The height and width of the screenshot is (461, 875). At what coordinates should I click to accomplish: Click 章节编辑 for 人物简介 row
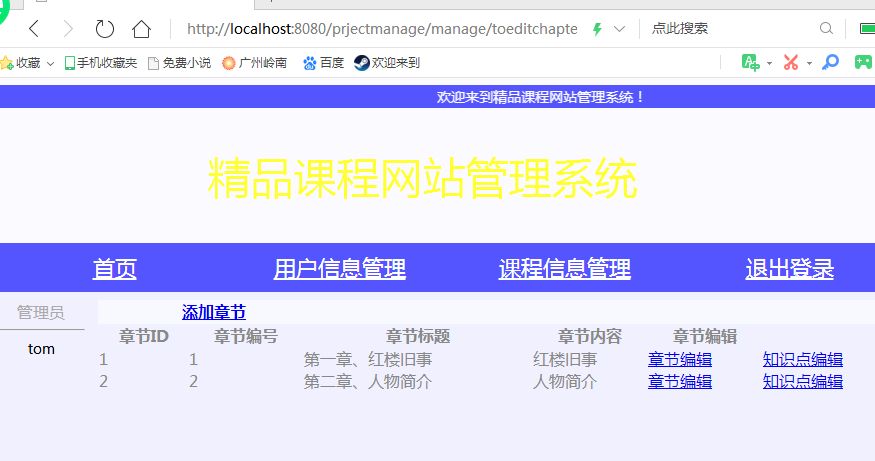680,382
